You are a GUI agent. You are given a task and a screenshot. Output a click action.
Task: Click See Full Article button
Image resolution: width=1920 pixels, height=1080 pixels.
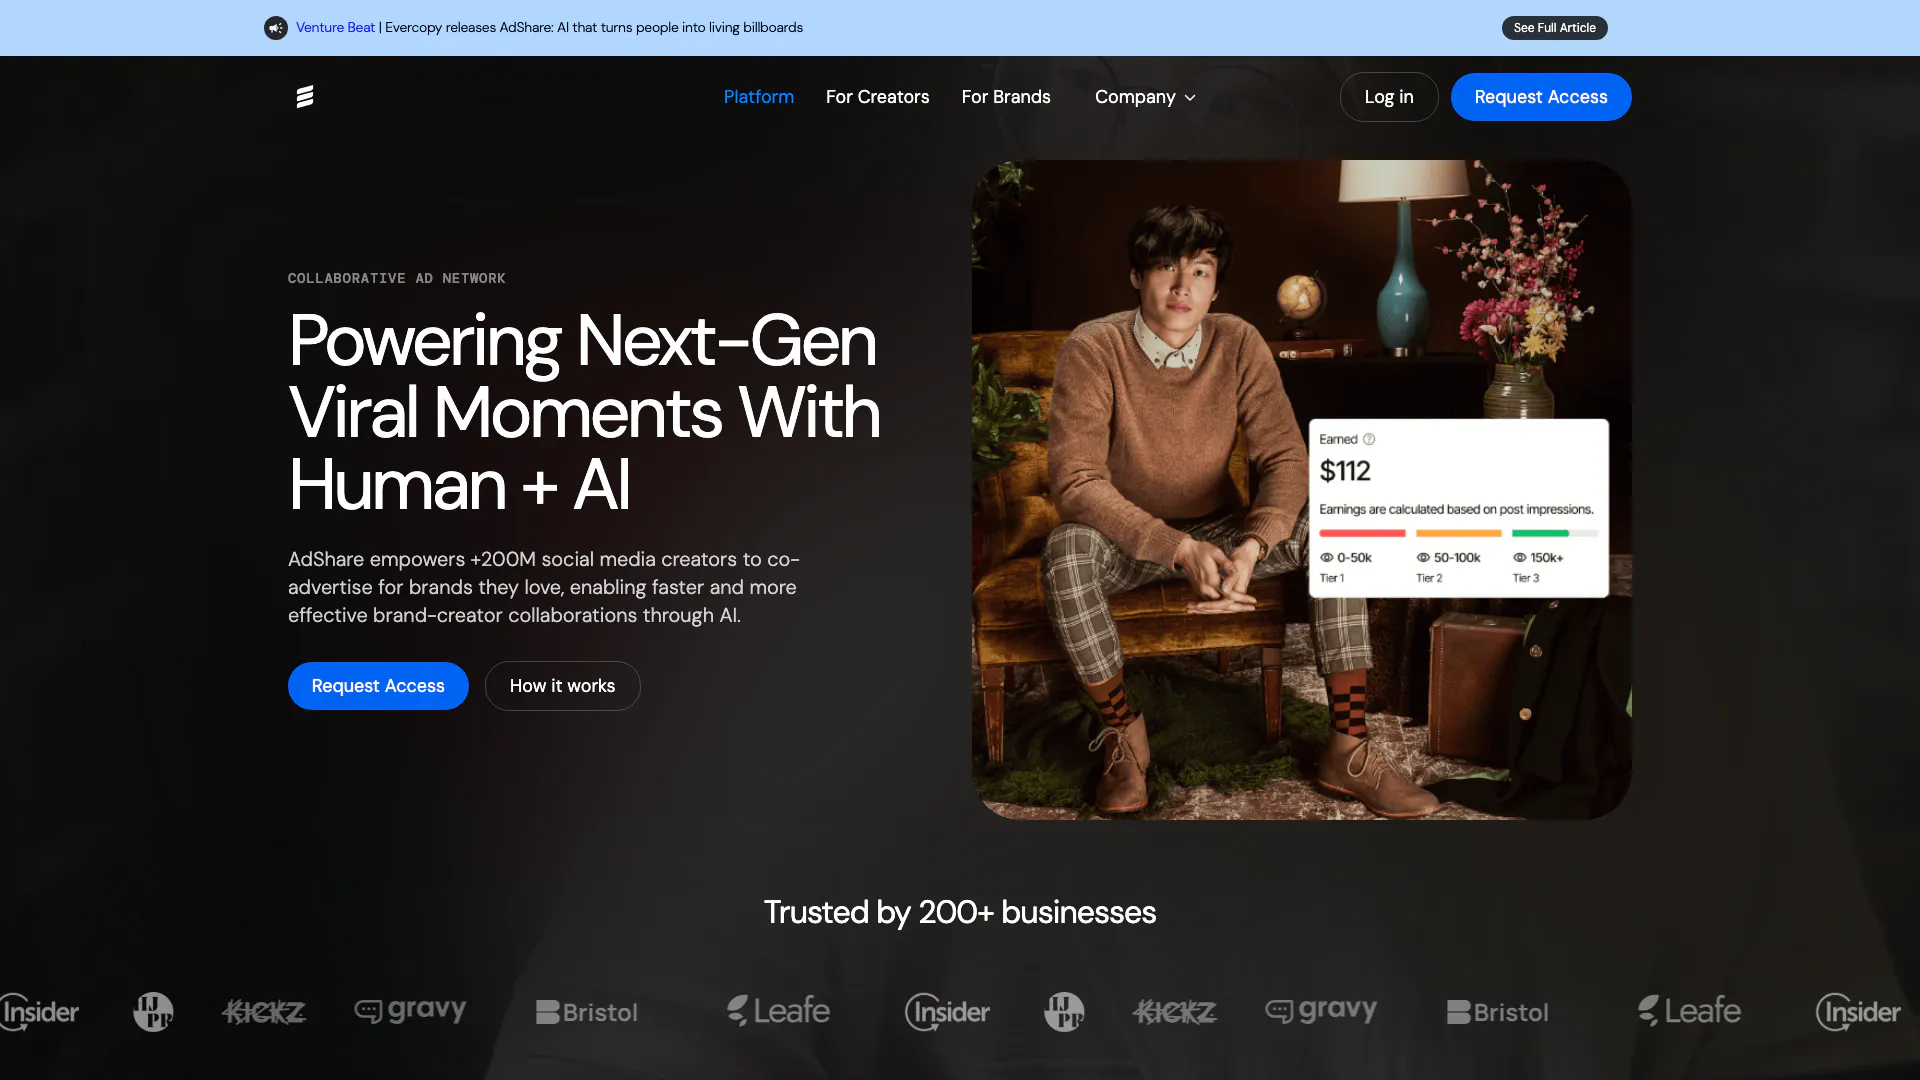pyautogui.click(x=1554, y=28)
